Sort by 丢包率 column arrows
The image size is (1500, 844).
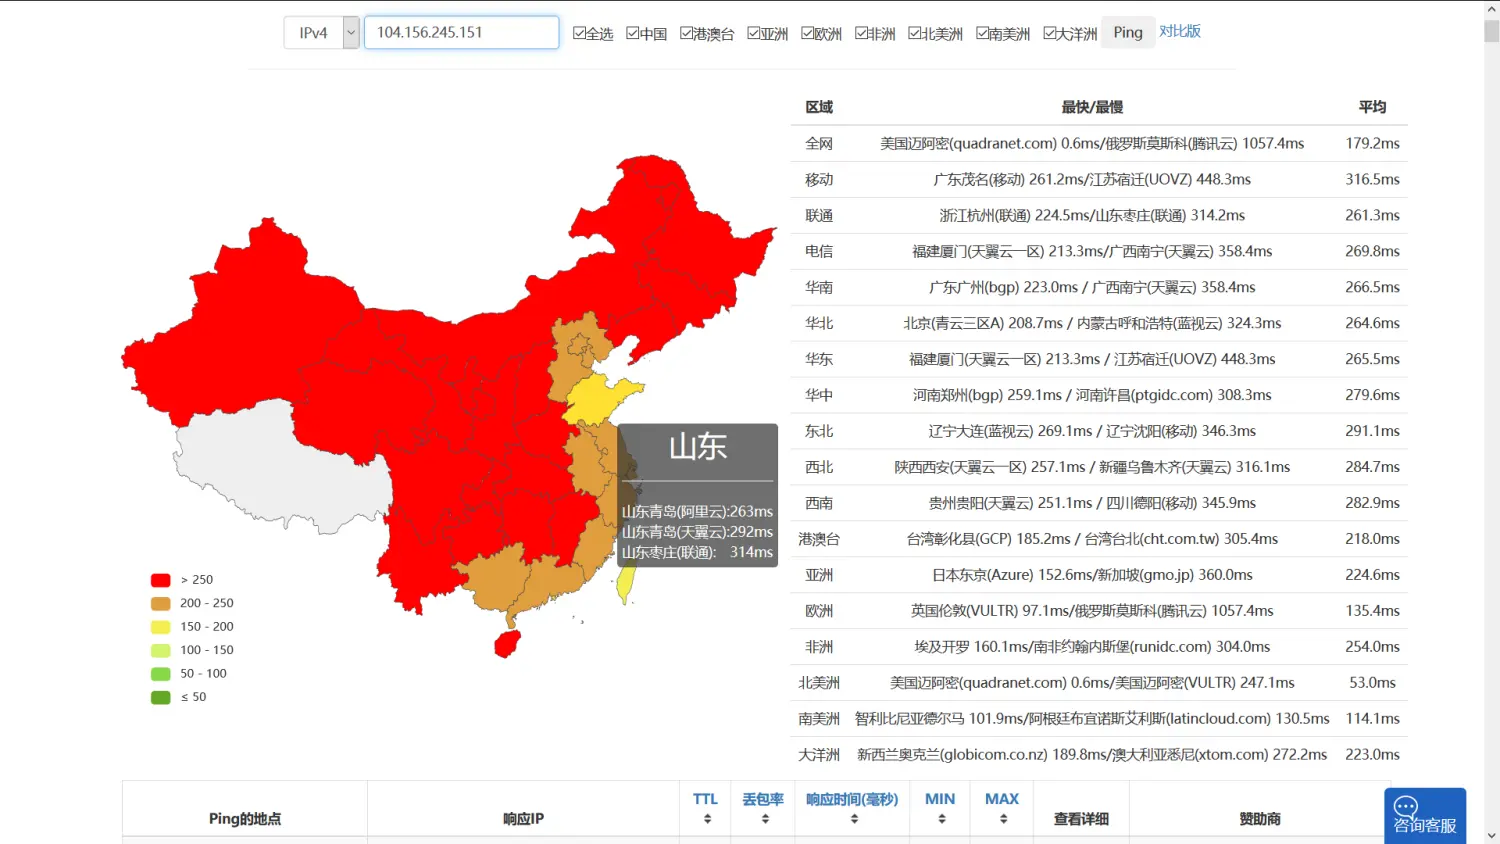click(764, 819)
